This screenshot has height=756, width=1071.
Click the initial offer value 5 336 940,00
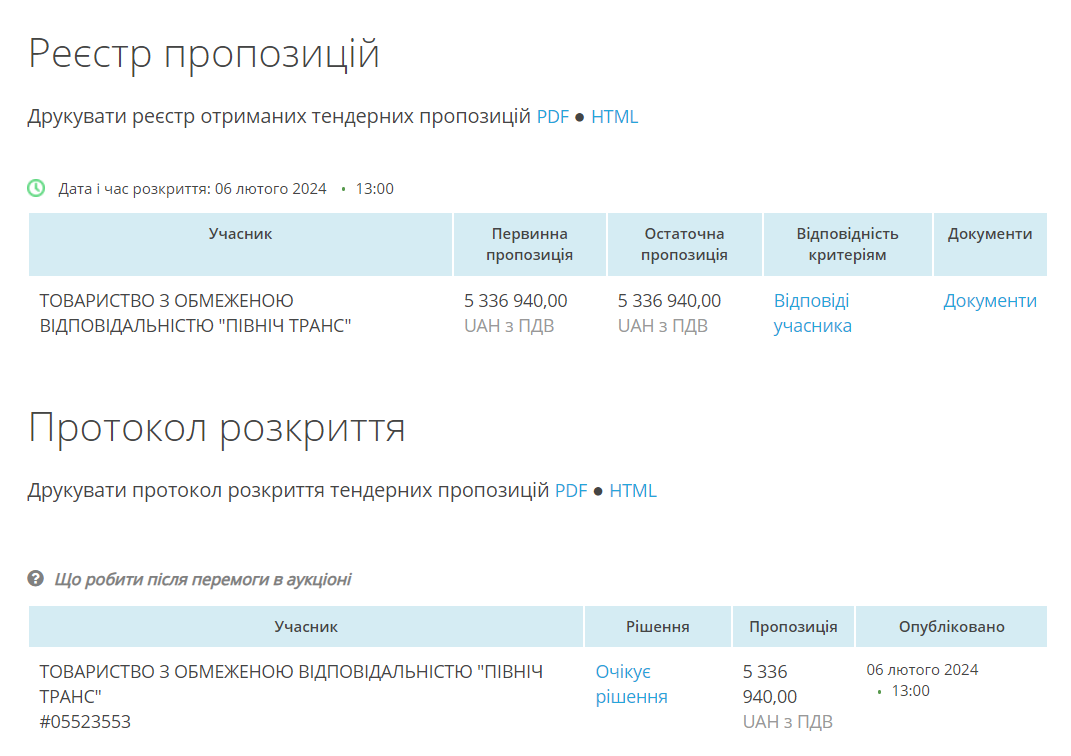click(x=516, y=300)
